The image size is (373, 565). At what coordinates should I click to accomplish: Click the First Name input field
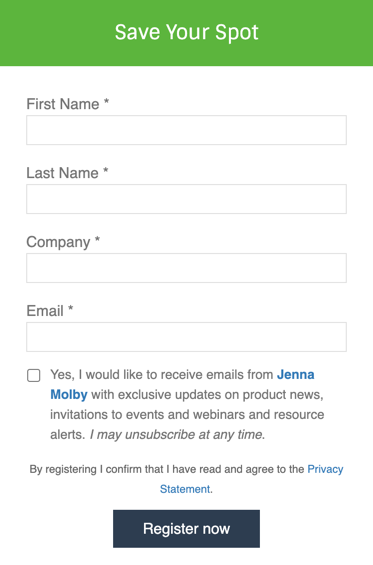coord(186,130)
